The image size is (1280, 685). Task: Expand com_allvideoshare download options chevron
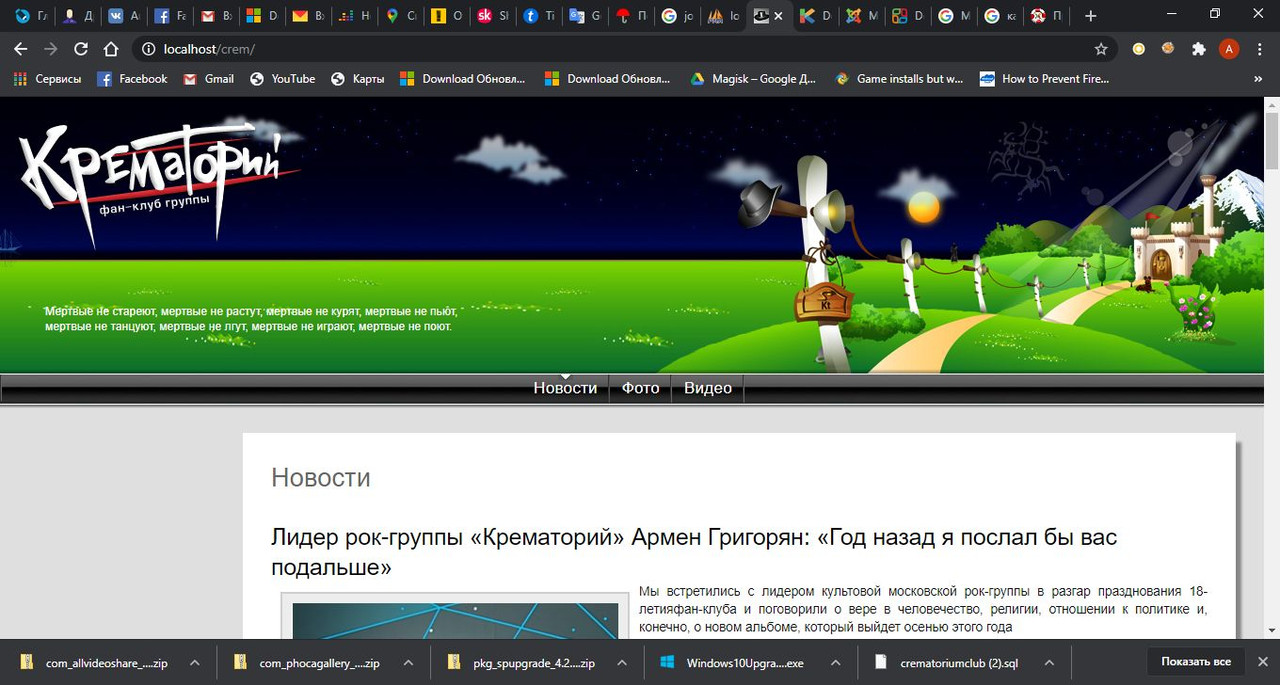[x=194, y=662]
